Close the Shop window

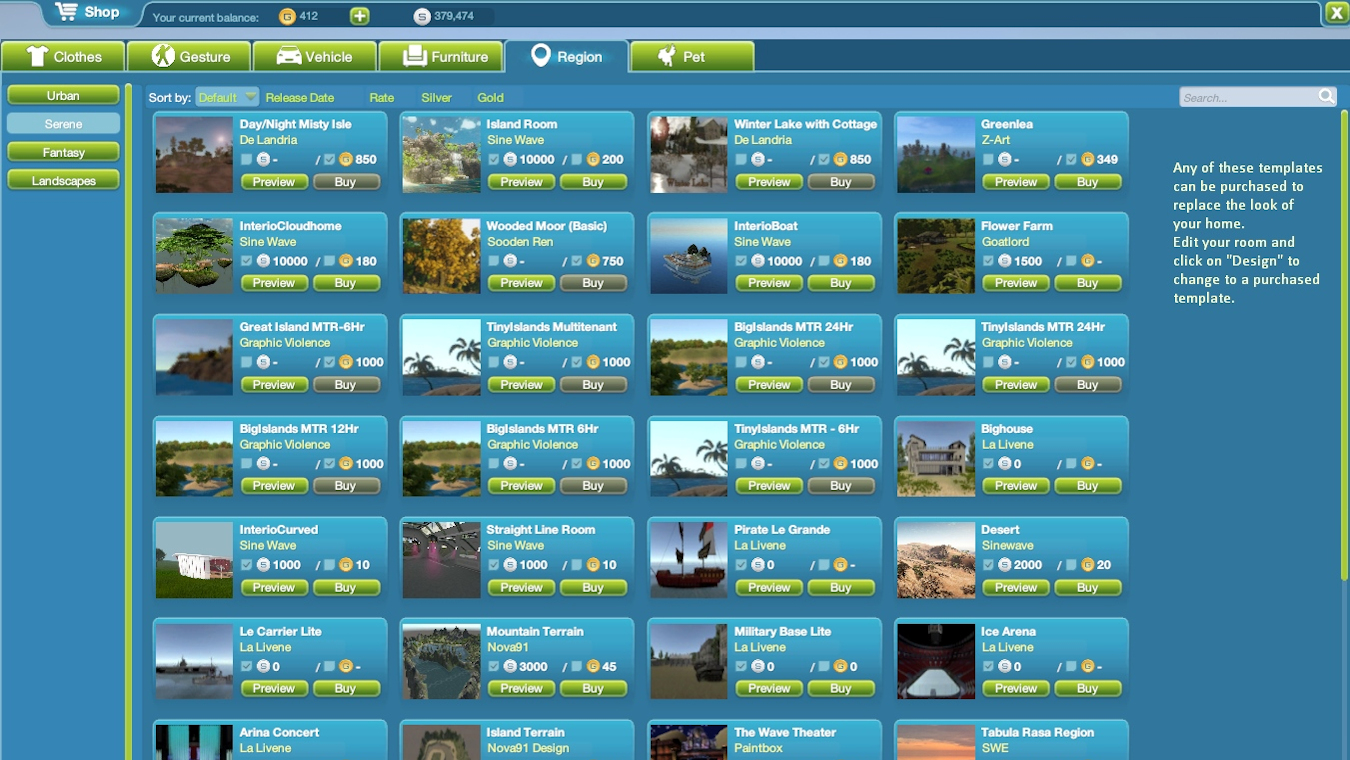point(1336,13)
